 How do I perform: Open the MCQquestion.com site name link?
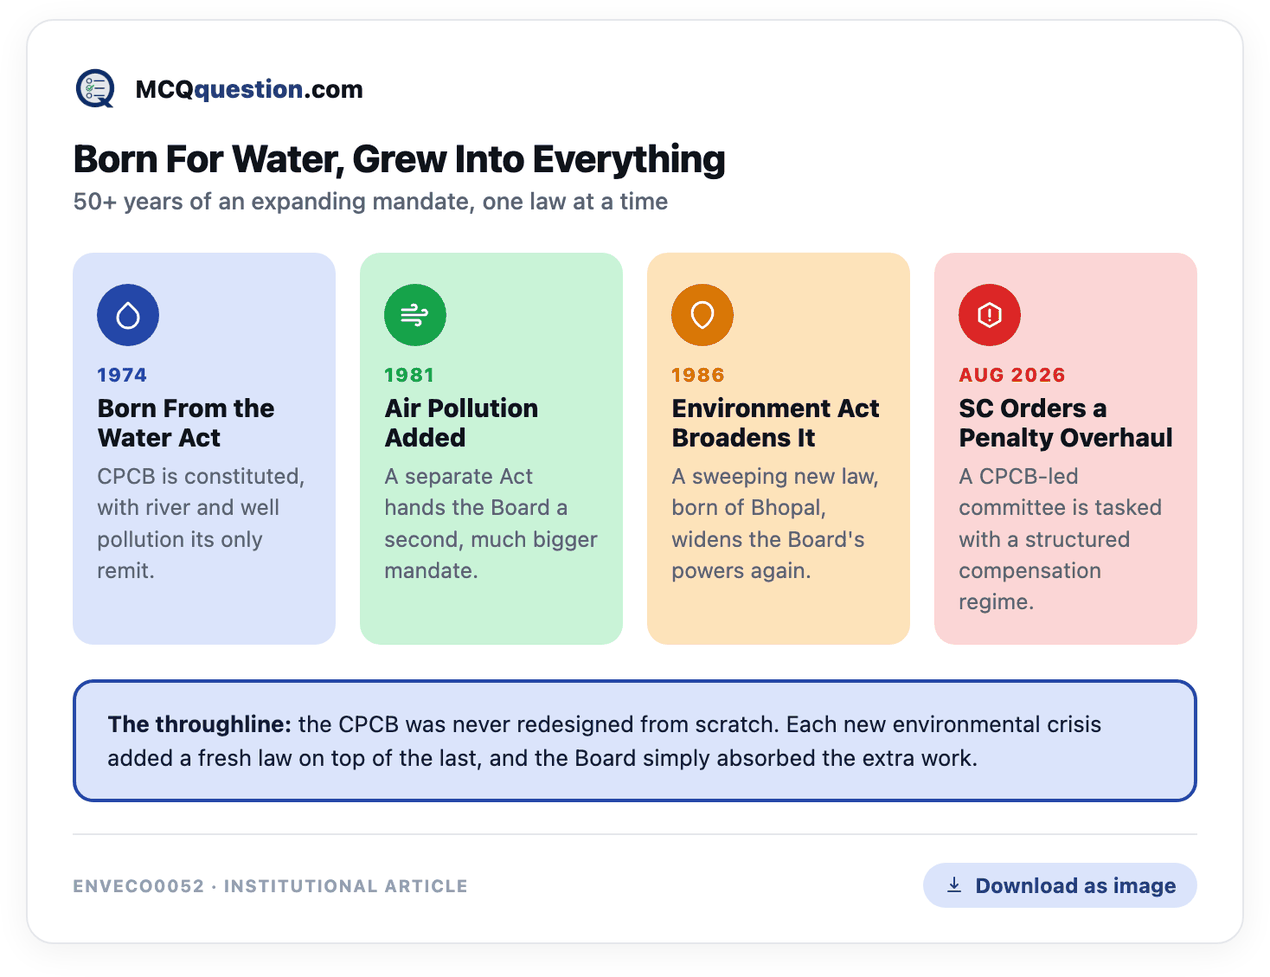pos(249,89)
